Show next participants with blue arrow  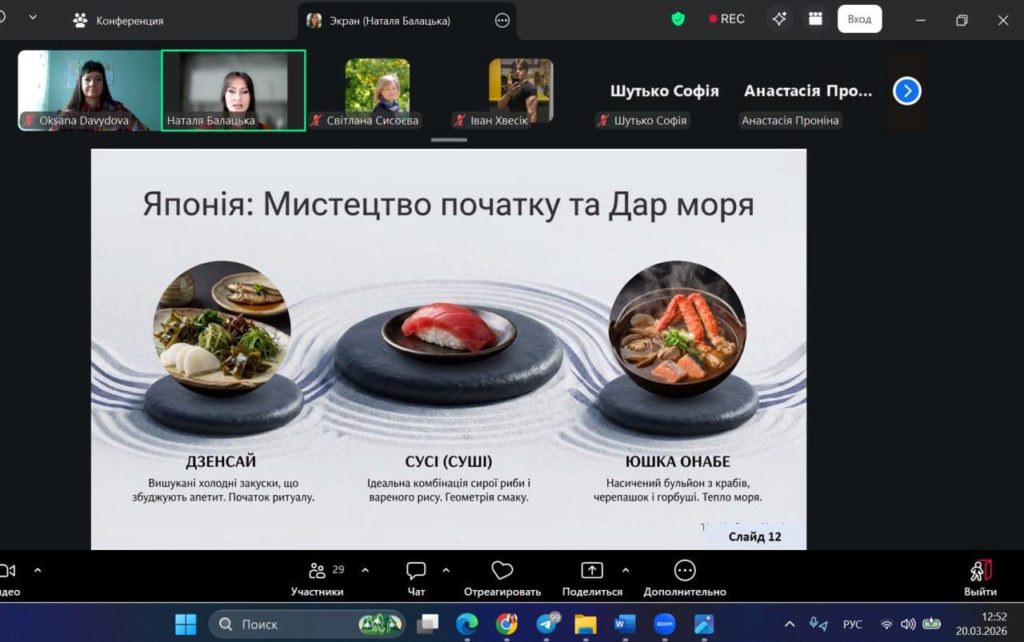(907, 91)
